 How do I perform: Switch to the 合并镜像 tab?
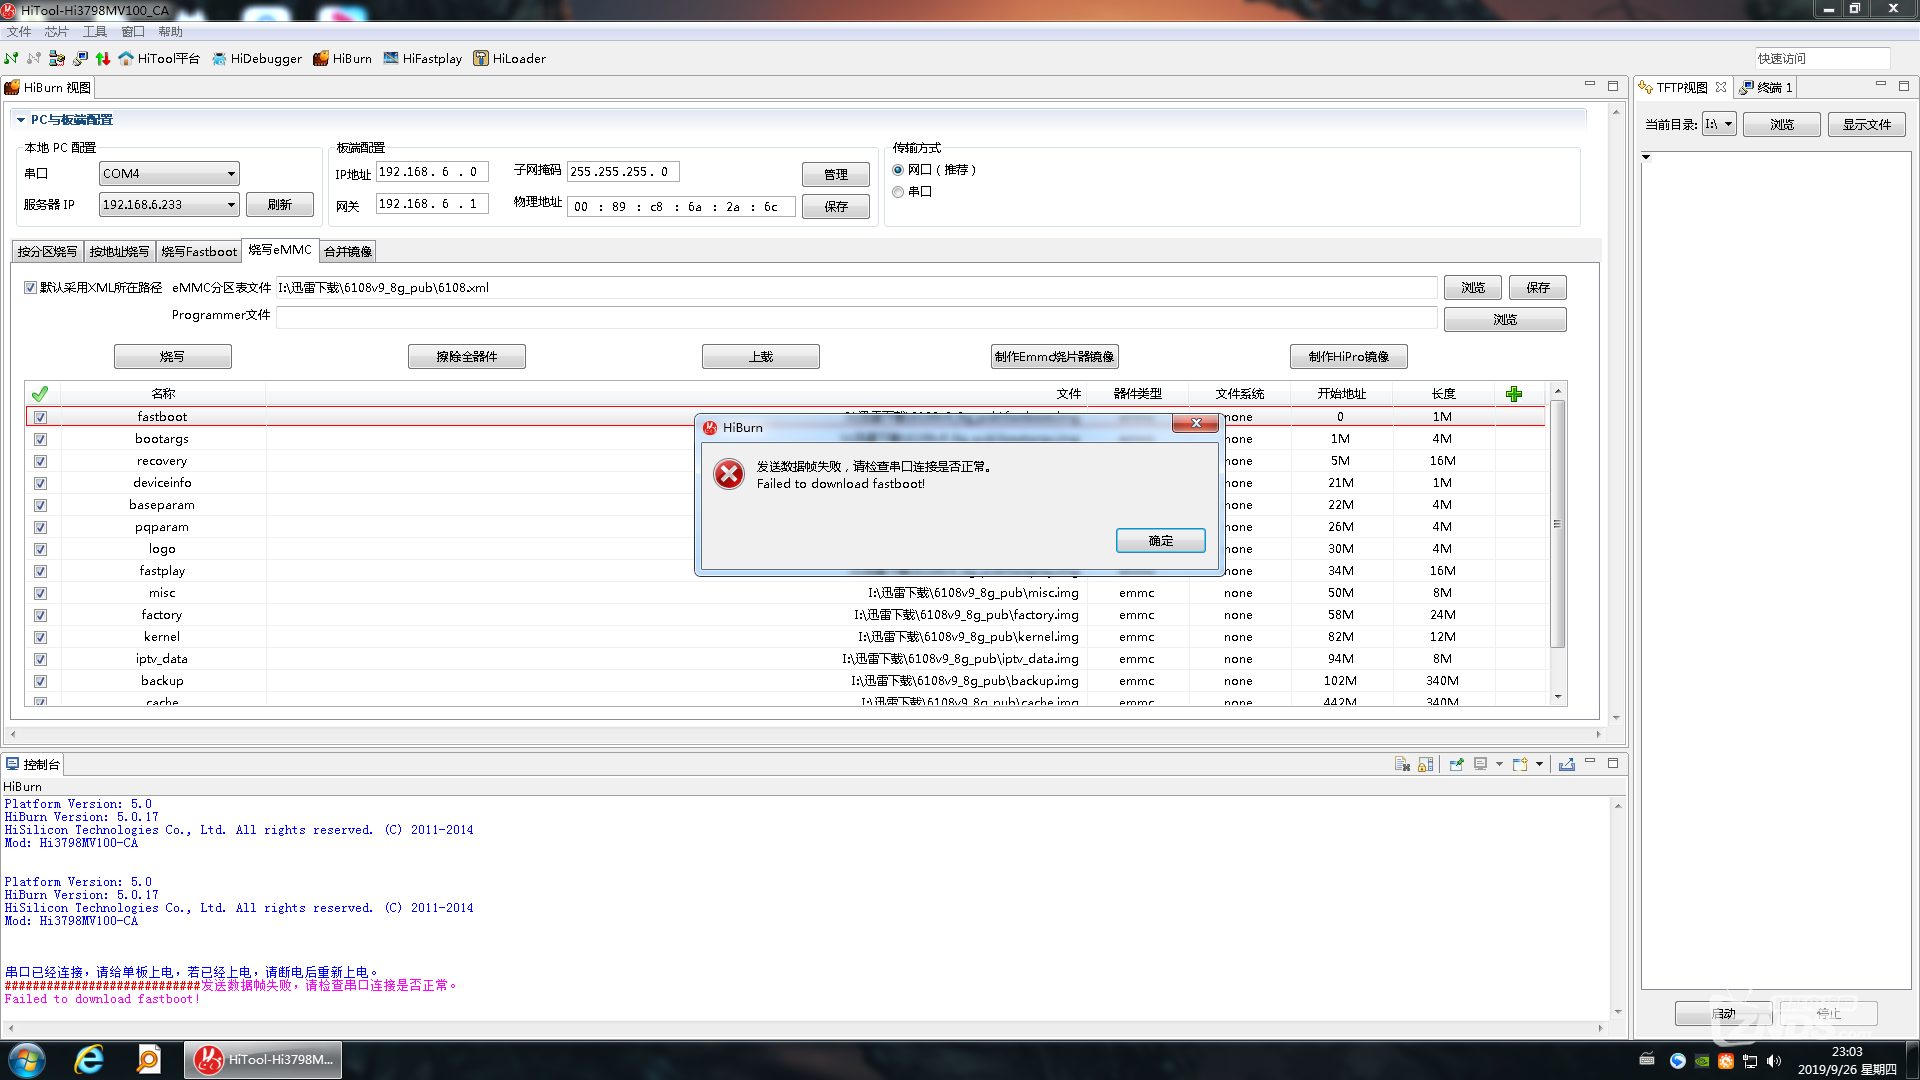[348, 251]
